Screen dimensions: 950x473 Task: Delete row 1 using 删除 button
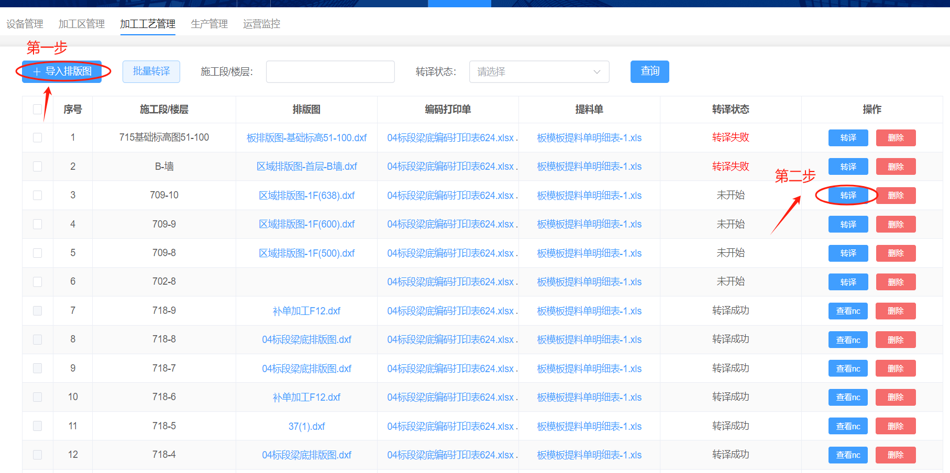[895, 138]
